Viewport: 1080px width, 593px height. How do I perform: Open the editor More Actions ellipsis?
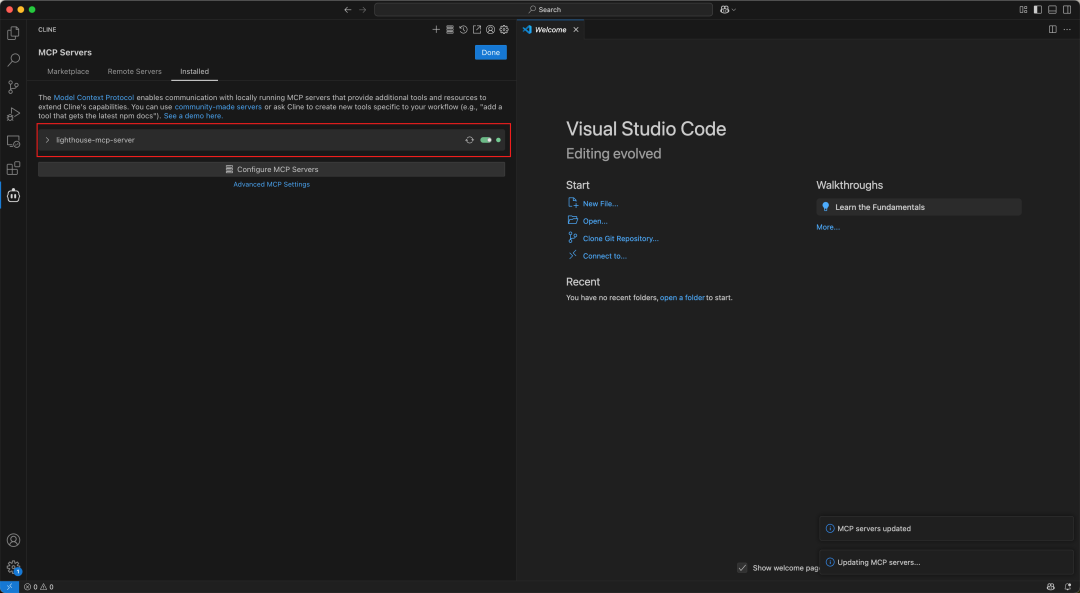pos(1068,30)
